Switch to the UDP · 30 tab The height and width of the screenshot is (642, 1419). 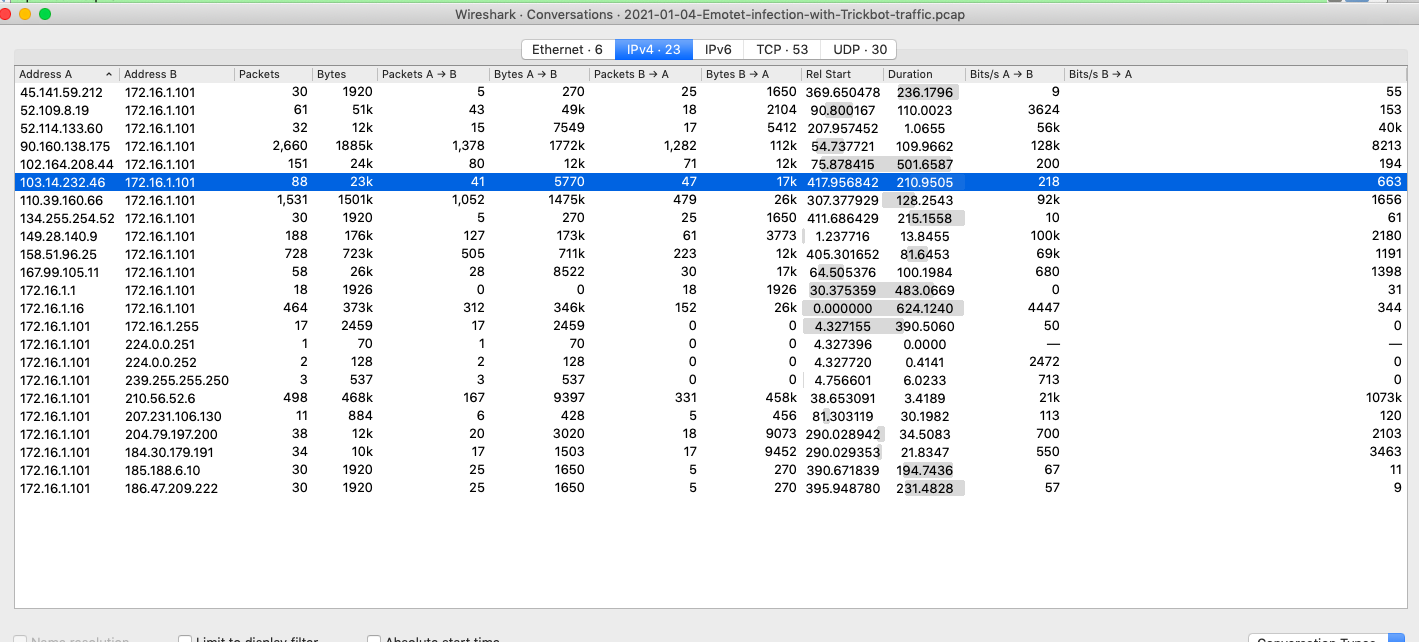pos(858,49)
